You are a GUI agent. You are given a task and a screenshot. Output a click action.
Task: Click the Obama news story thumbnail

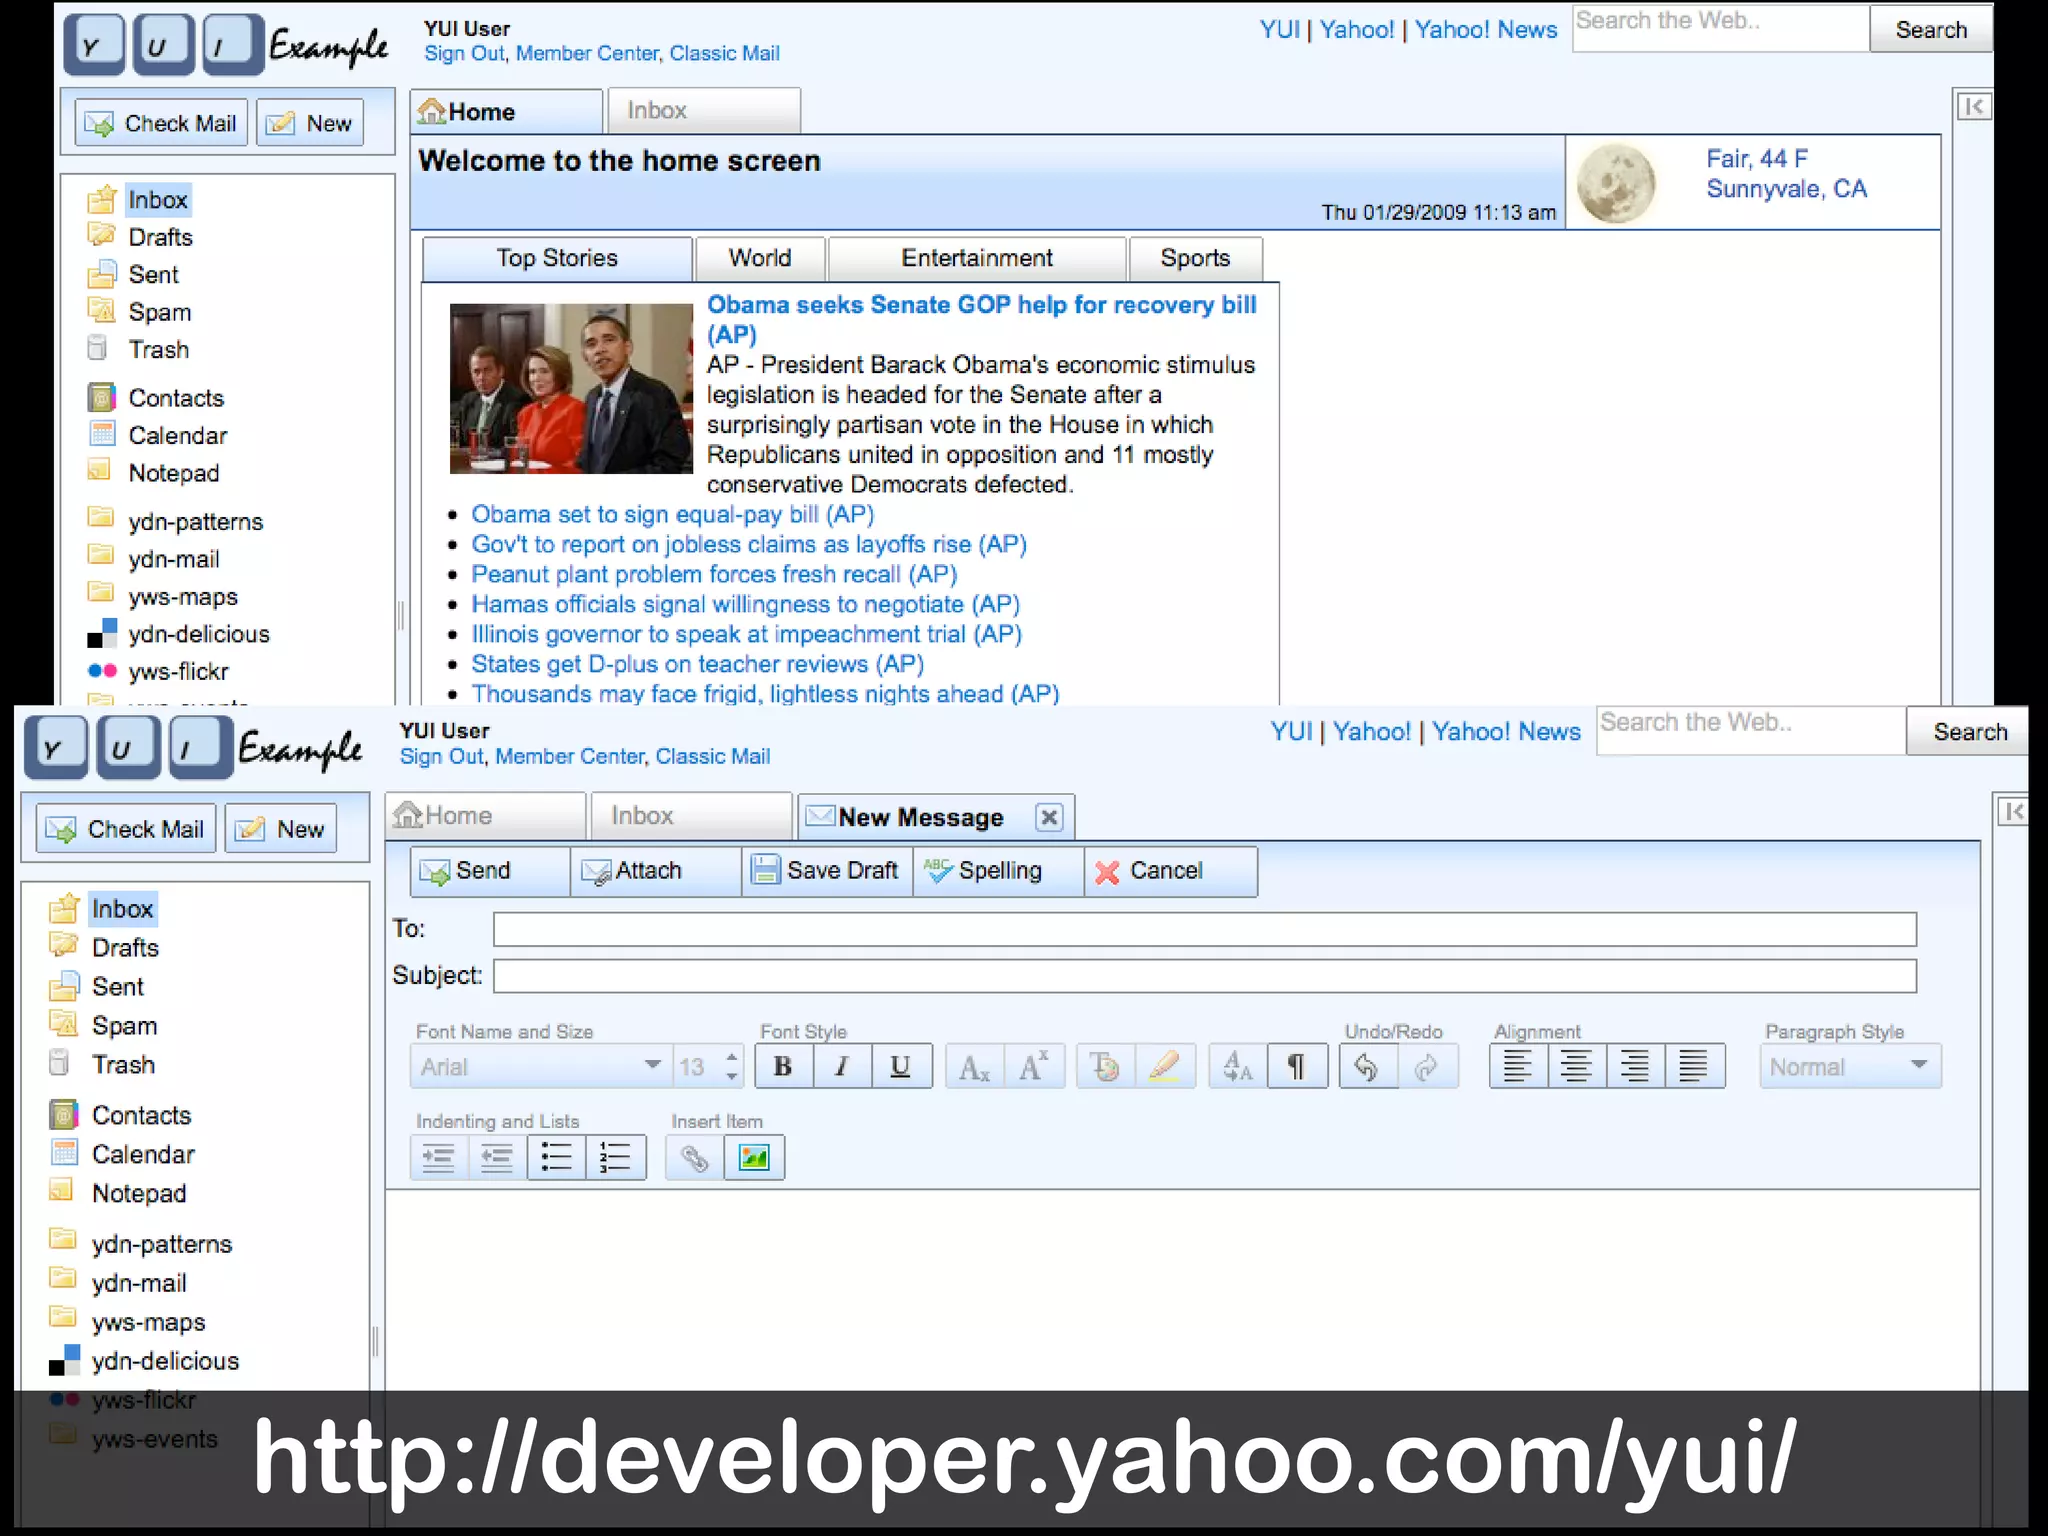point(571,388)
